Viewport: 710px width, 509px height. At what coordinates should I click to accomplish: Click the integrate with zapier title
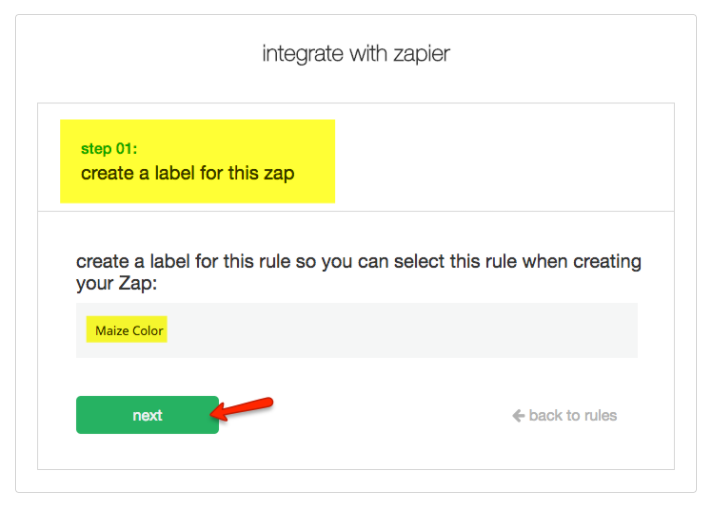coord(356,54)
